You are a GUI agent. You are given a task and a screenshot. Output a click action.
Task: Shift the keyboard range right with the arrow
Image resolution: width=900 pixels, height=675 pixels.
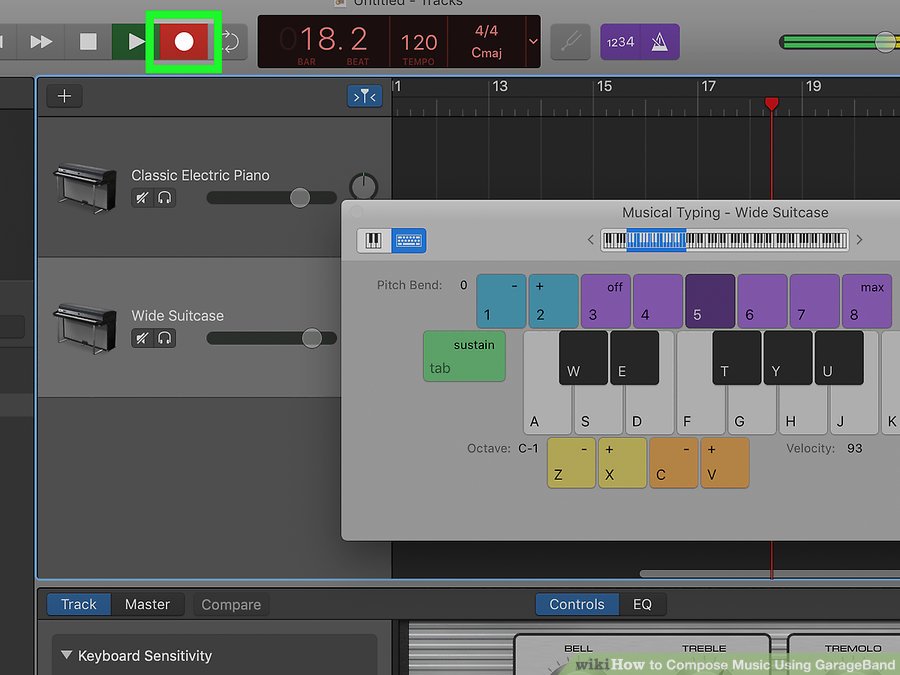pyautogui.click(x=859, y=239)
